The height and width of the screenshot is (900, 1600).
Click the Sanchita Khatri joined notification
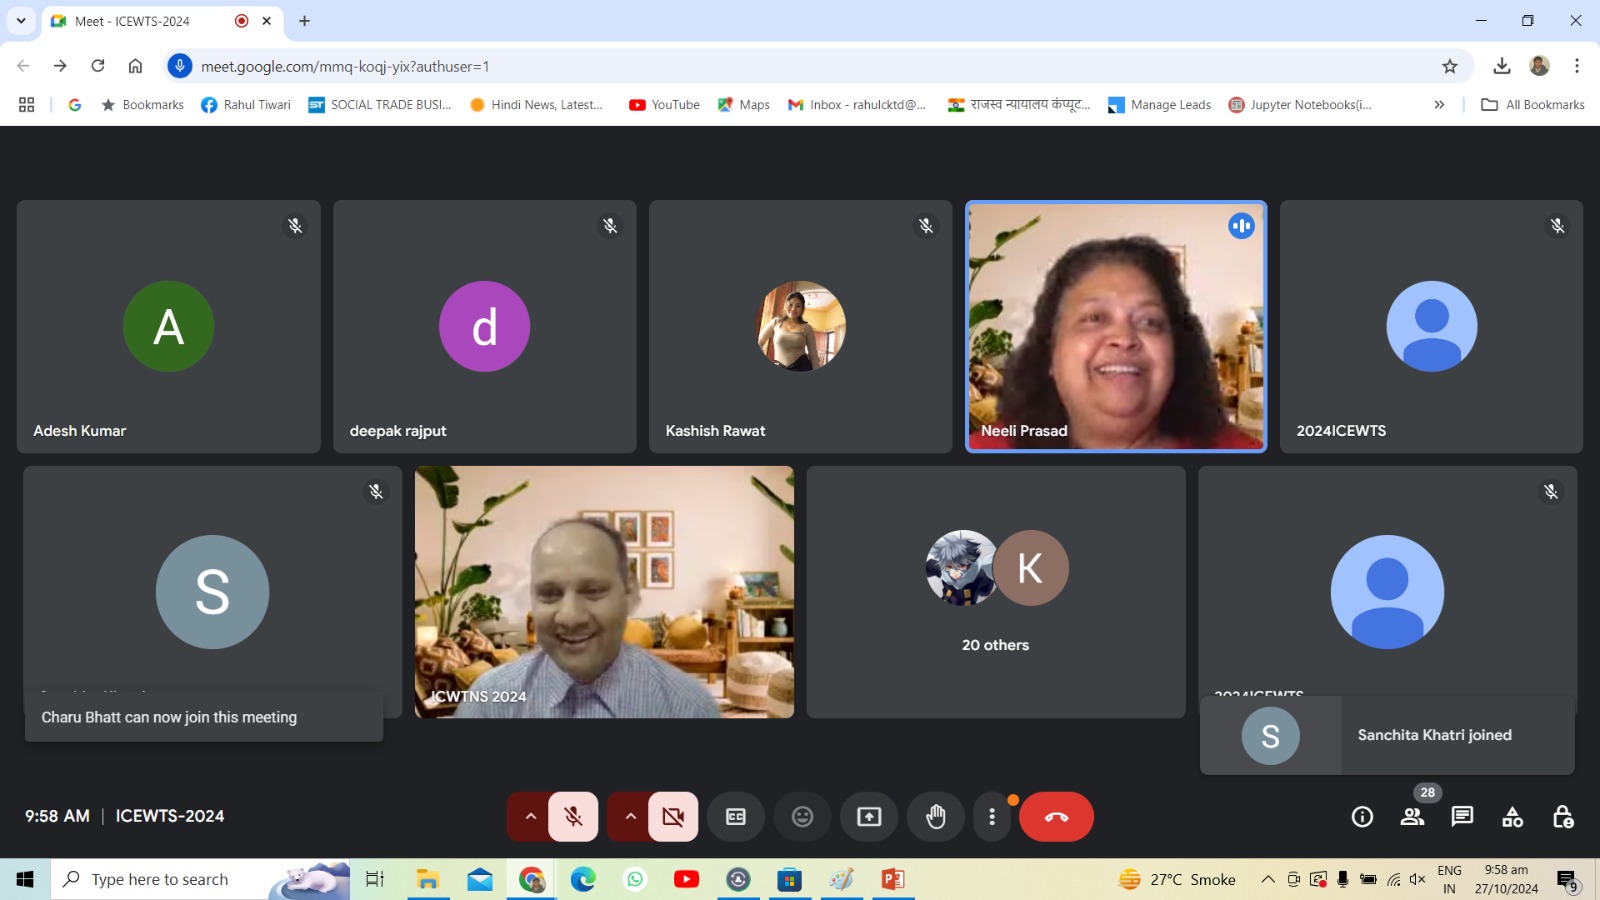(x=1387, y=735)
